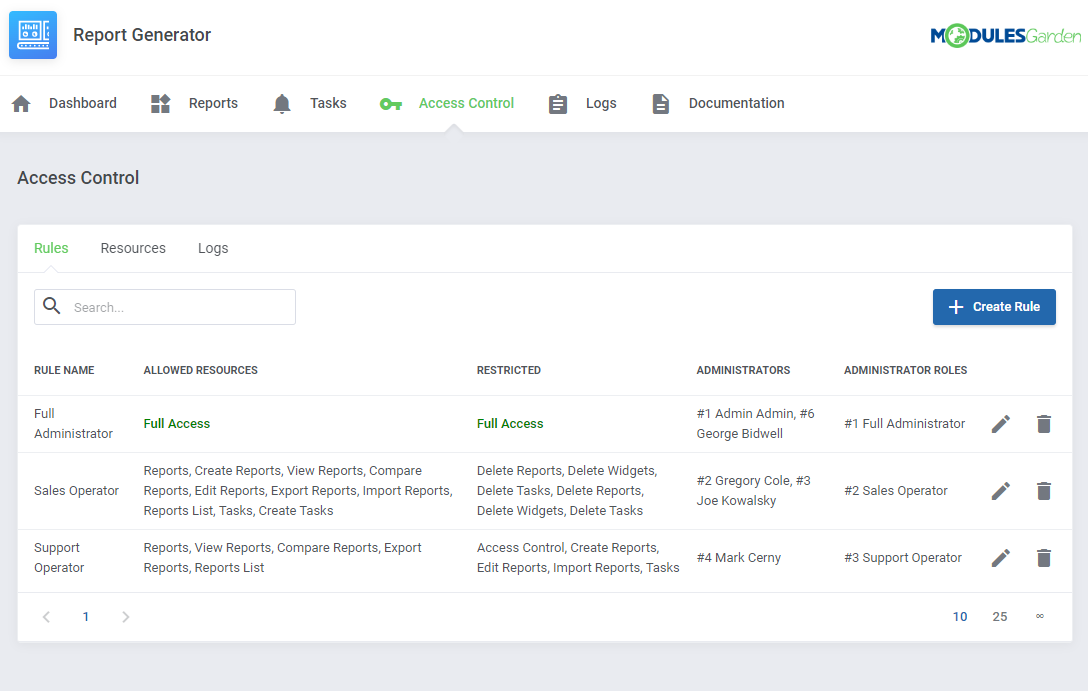Click the Report Generator title text
Image resolution: width=1088 pixels, height=691 pixels.
142,35
